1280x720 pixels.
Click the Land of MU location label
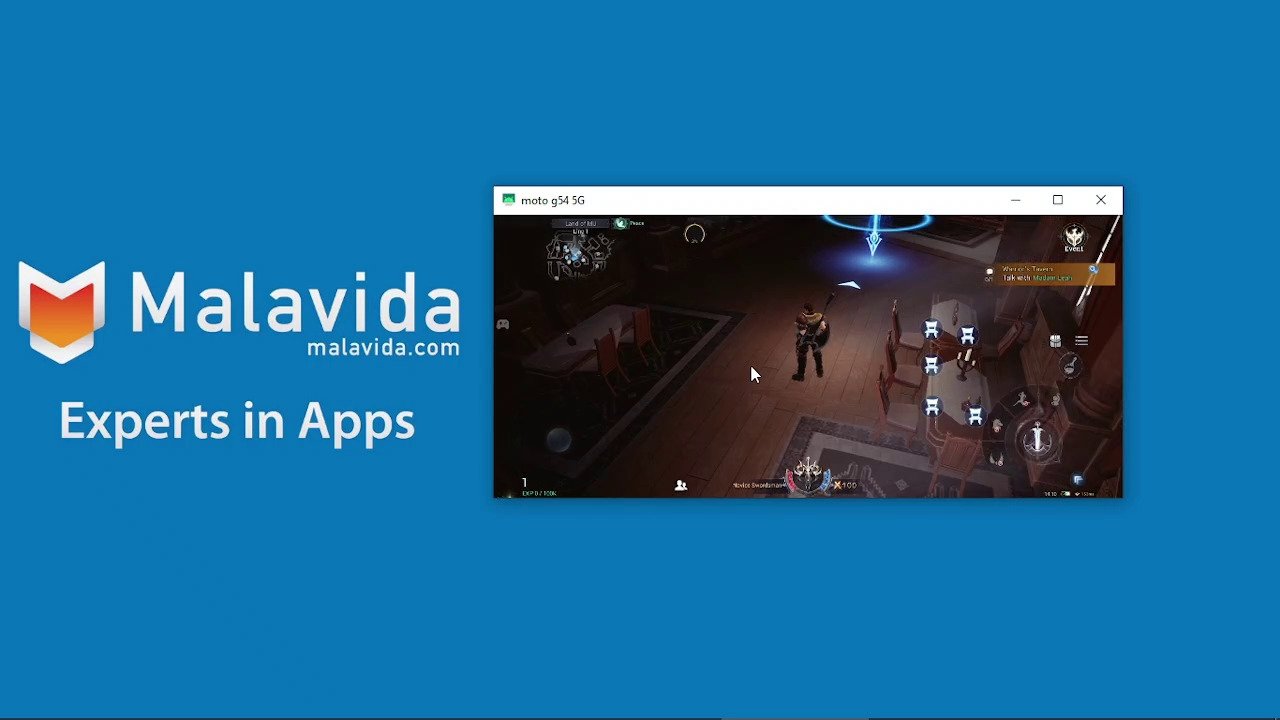tap(580, 224)
